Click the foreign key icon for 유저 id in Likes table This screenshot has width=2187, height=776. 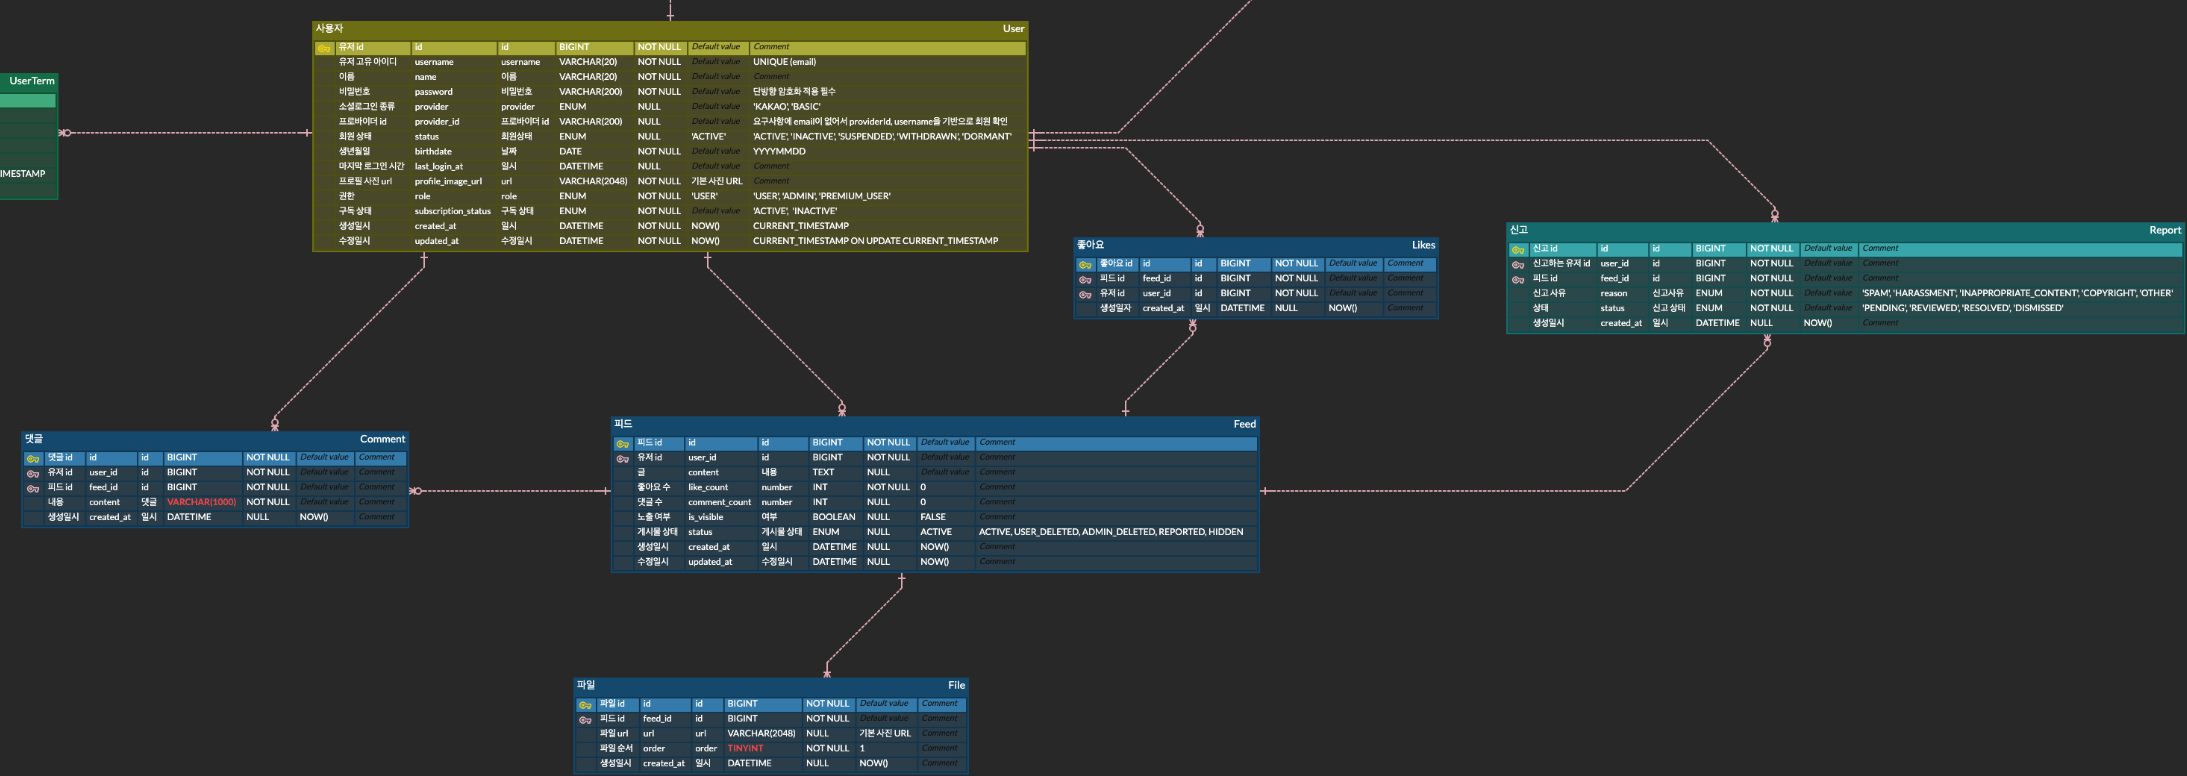(1085, 295)
